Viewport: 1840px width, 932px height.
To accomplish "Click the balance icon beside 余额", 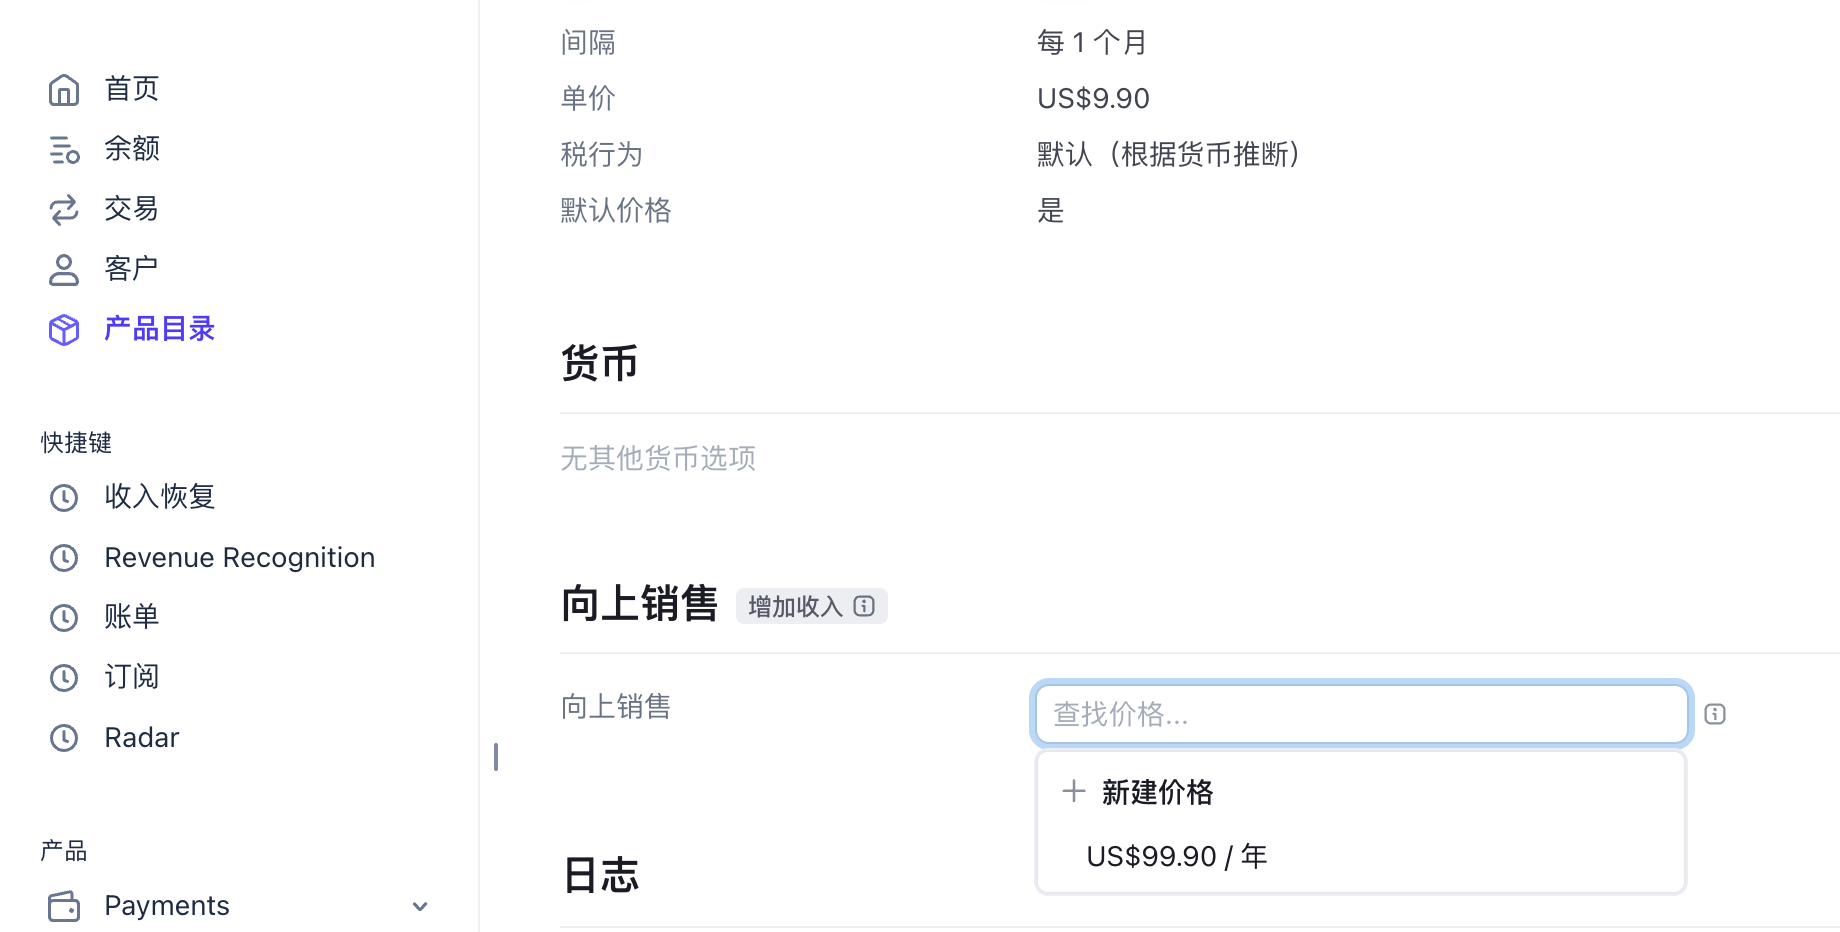I will coord(64,150).
